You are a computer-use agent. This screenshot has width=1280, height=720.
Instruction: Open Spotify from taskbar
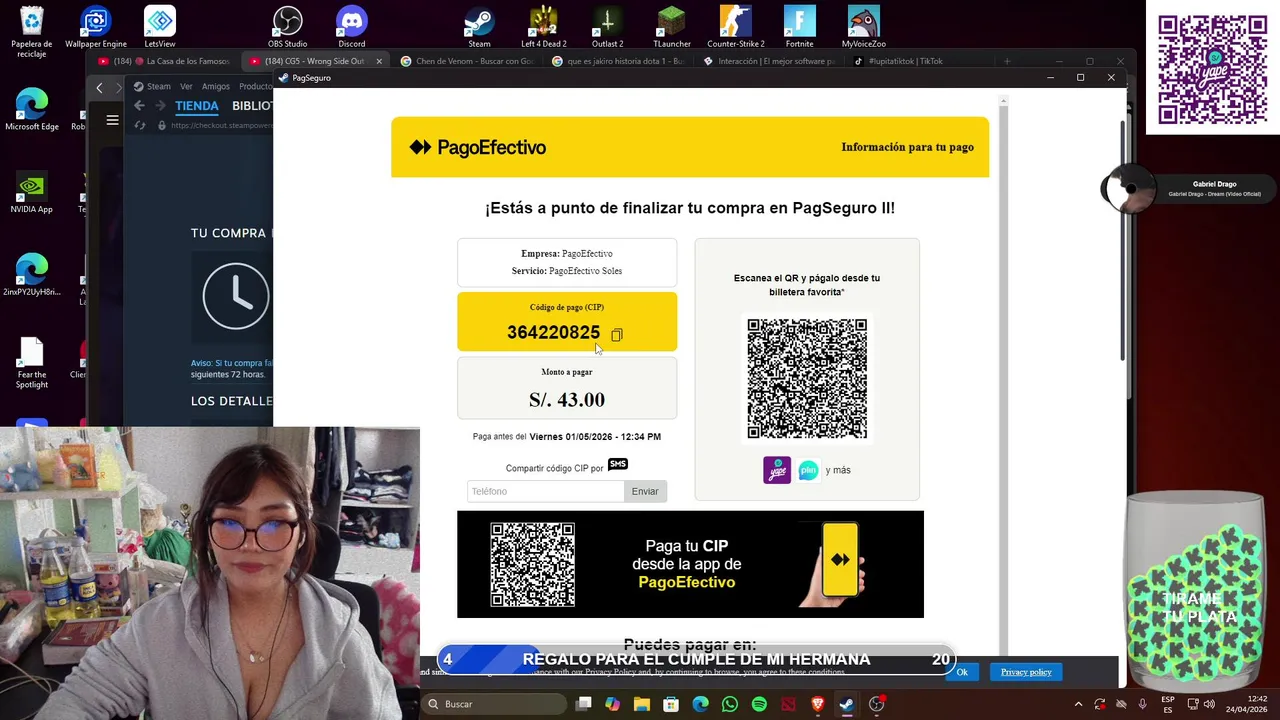(x=759, y=704)
